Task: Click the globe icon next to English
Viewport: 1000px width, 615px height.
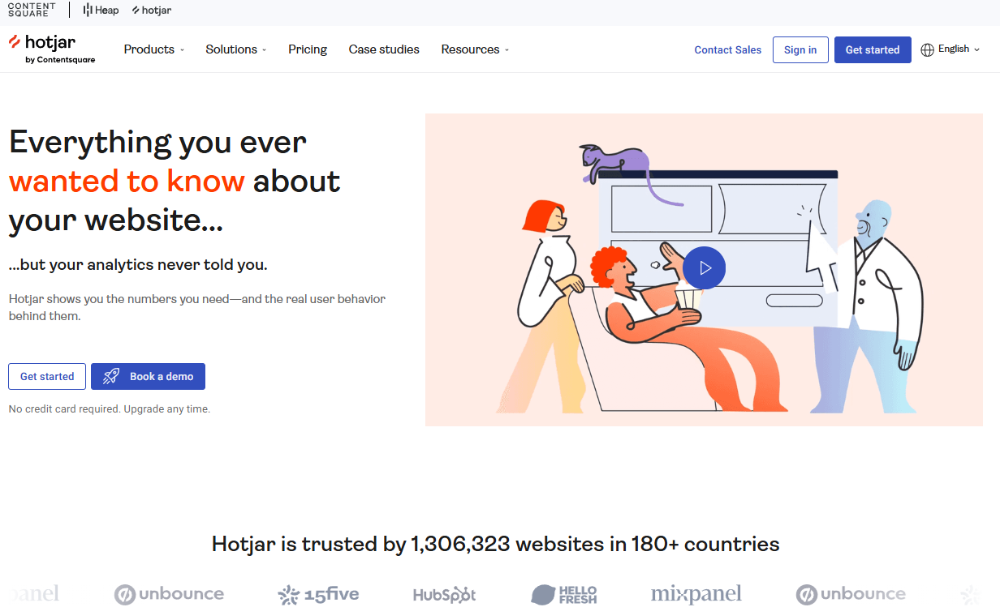Action: tap(929, 48)
